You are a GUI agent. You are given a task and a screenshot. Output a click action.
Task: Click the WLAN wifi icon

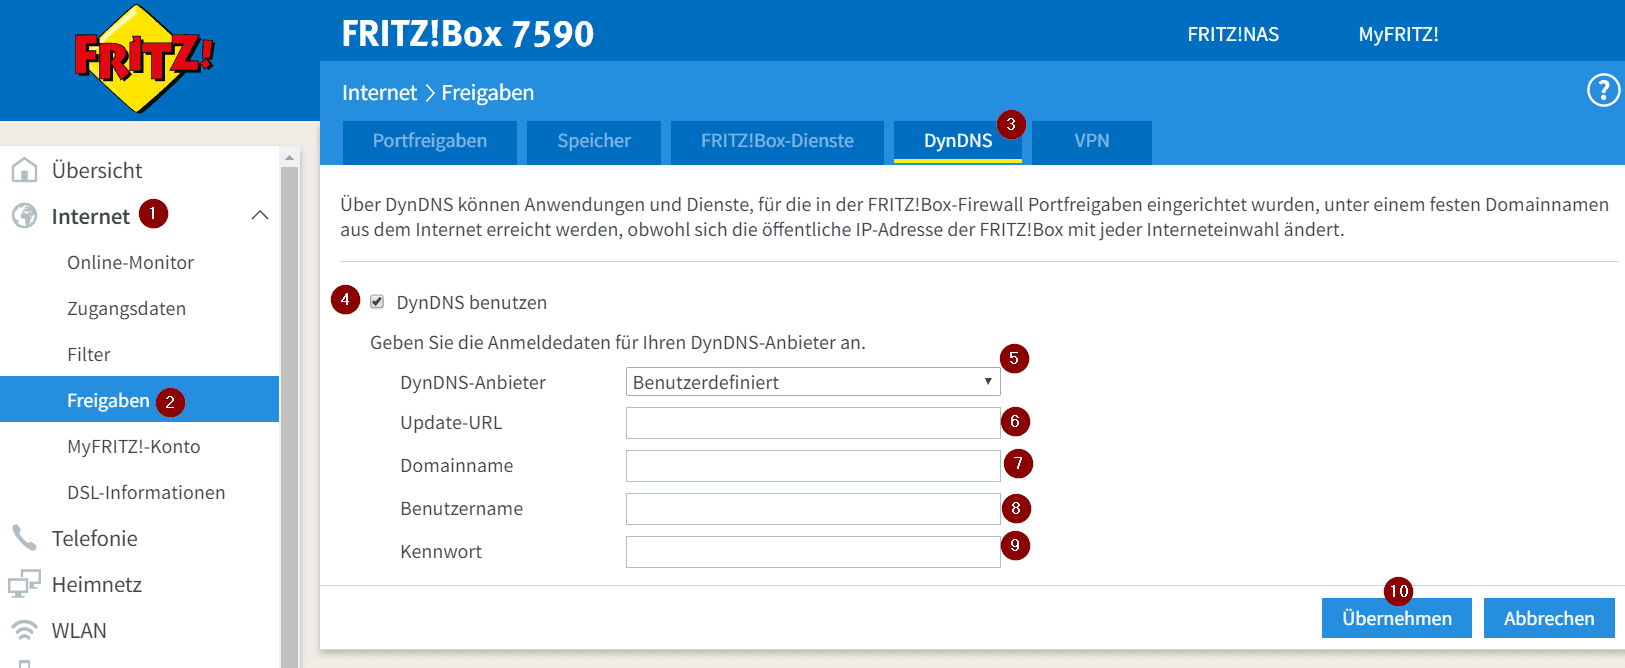tap(24, 630)
